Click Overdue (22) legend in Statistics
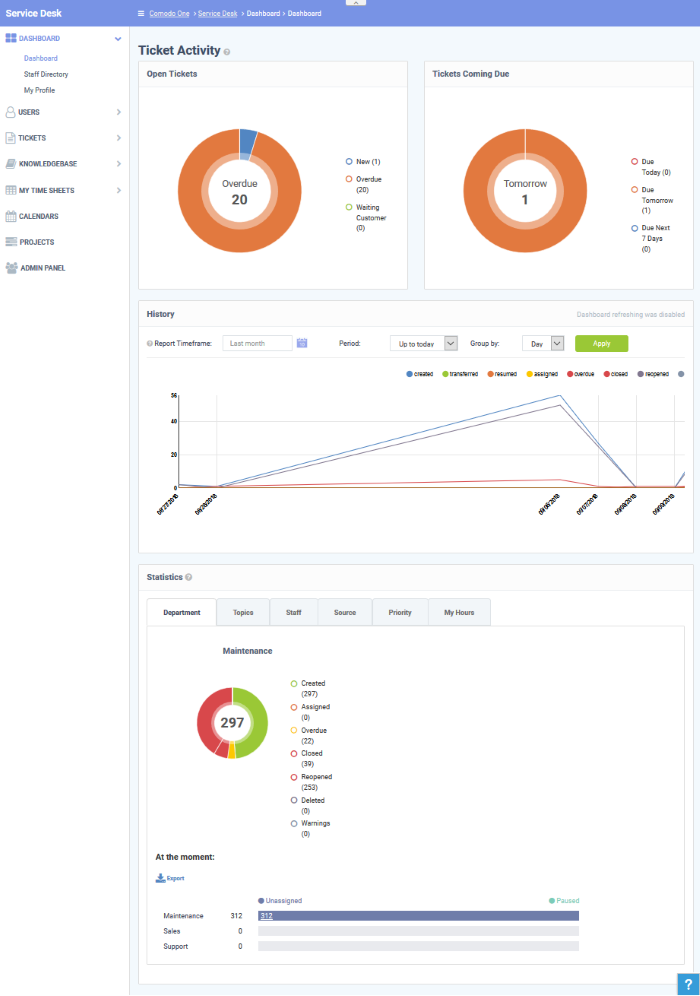 pyautogui.click(x=309, y=736)
